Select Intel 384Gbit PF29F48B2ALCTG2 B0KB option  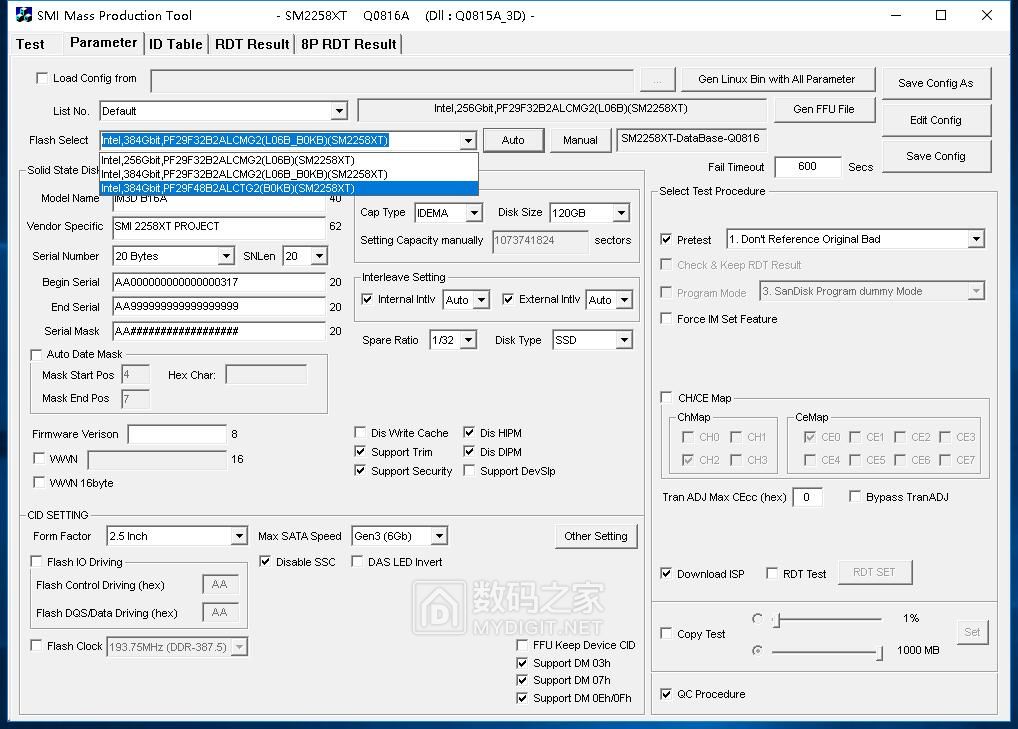click(x=289, y=188)
